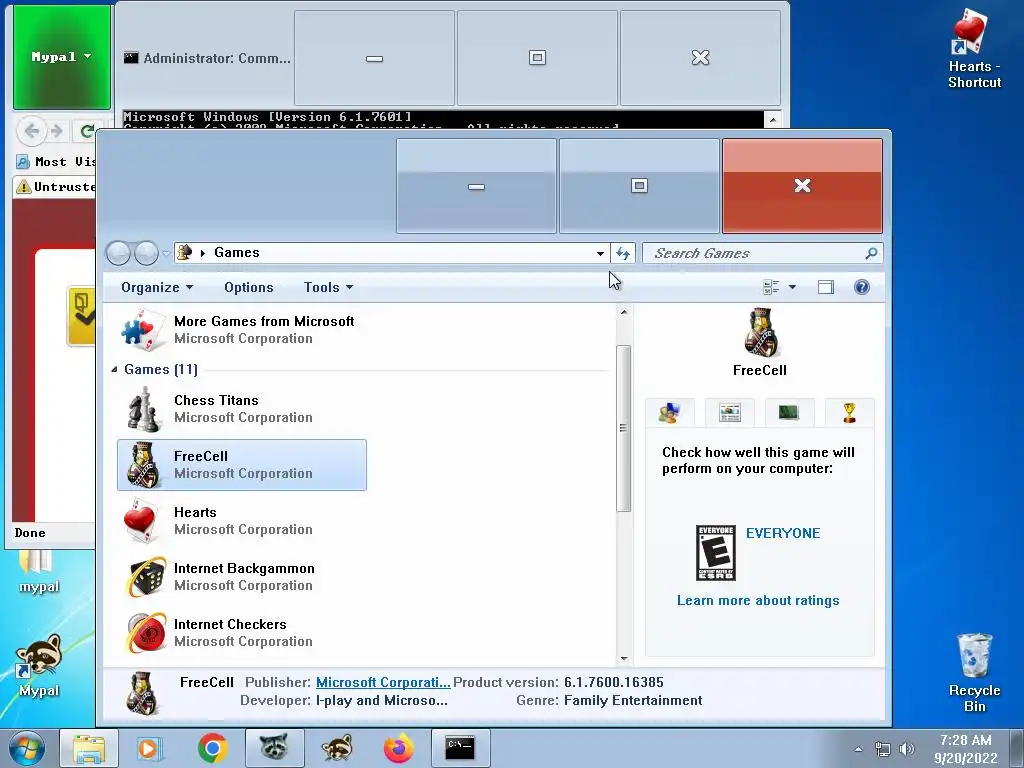Screen dimensions: 1024x768
Task: Switch to the gray raccoon Mypal taskbar item
Action: click(x=274, y=748)
